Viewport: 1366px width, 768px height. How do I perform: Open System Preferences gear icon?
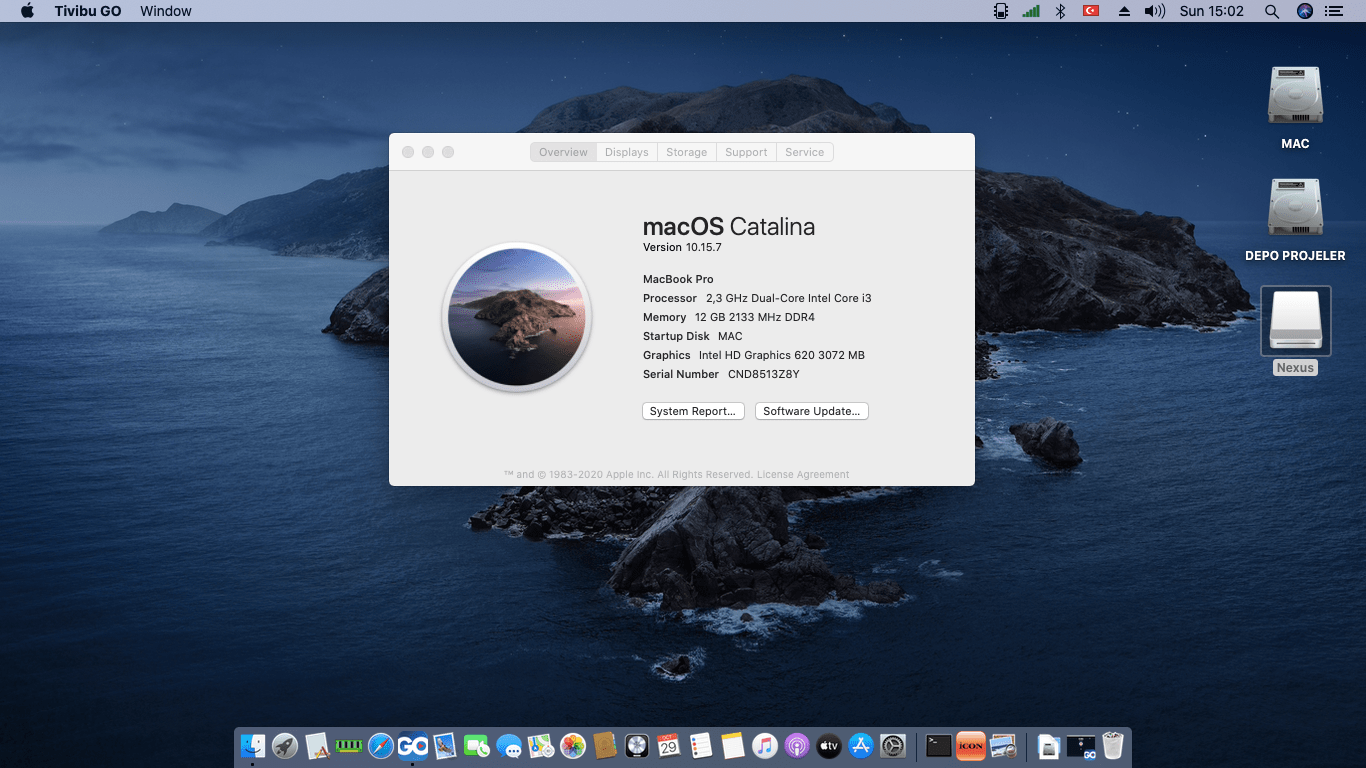pyautogui.click(x=893, y=746)
